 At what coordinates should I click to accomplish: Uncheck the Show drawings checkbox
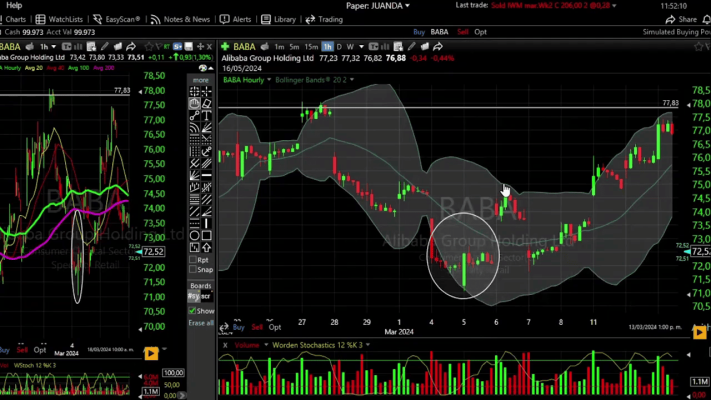(x=194, y=310)
